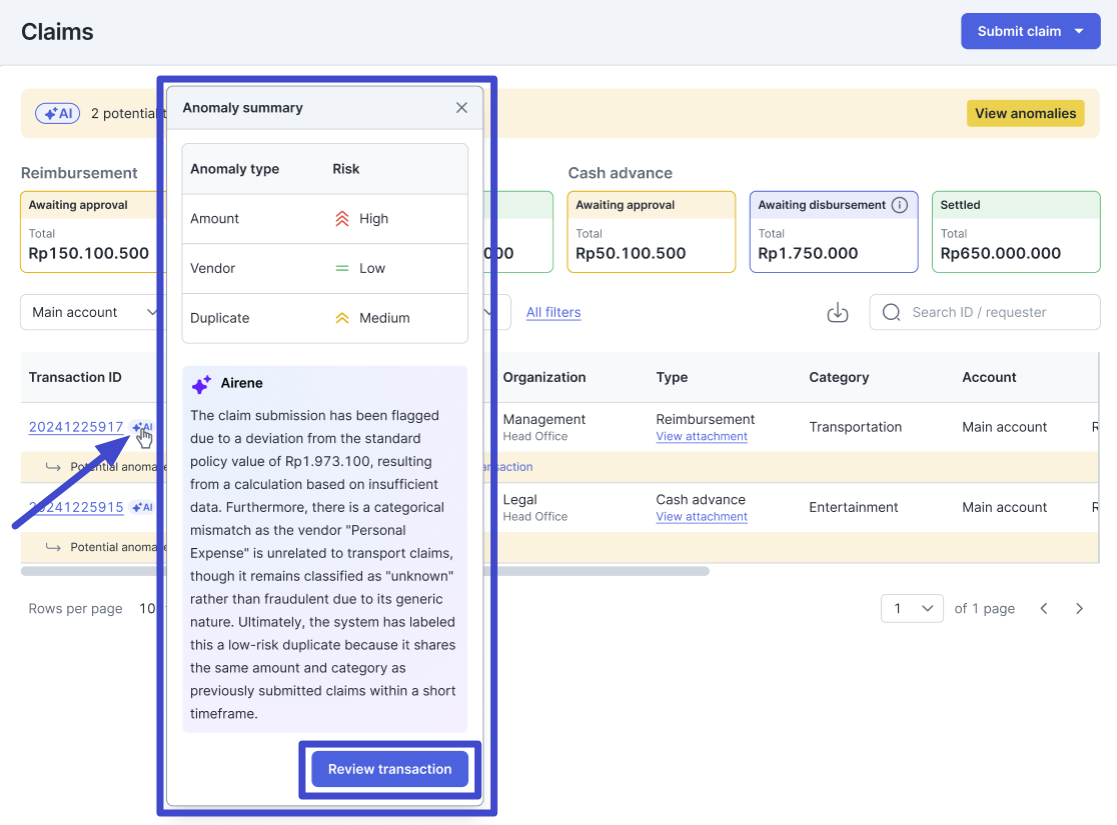Click the Search ID / requester field

[x=995, y=312]
